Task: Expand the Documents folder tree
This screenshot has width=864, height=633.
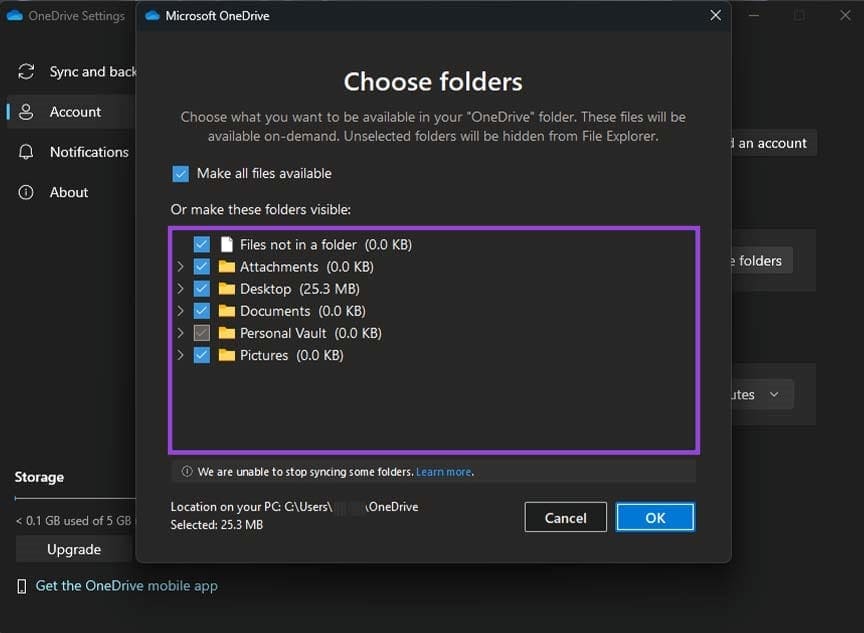Action: (x=180, y=311)
